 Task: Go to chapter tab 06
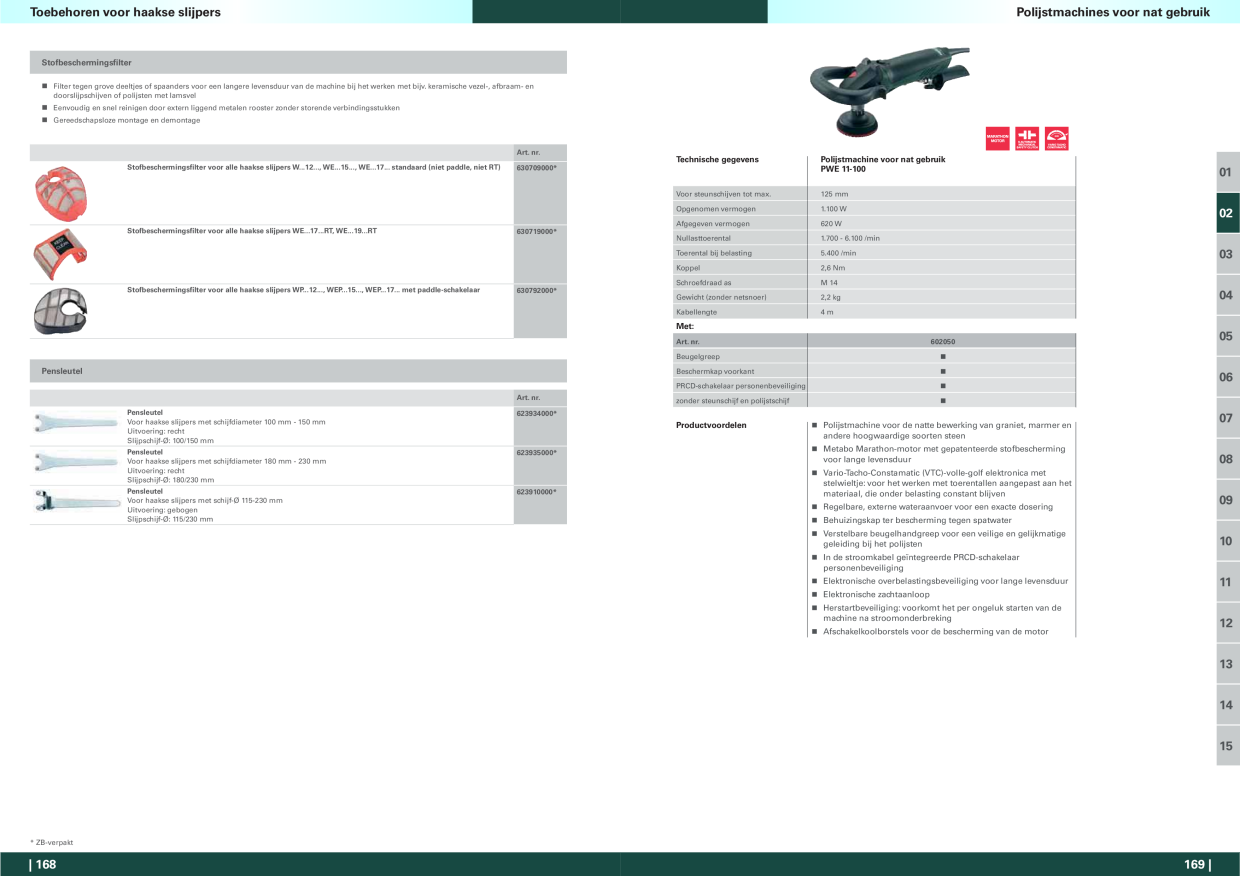1227,377
